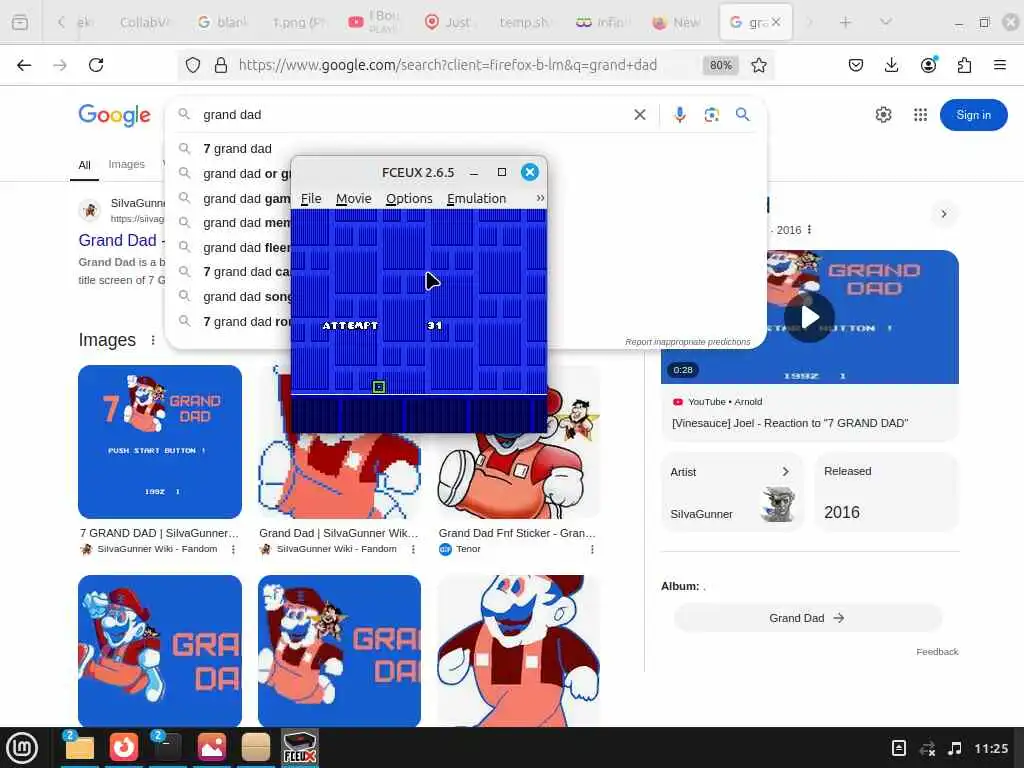
Task: Report inappropriate predictions link
Action: click(x=687, y=342)
